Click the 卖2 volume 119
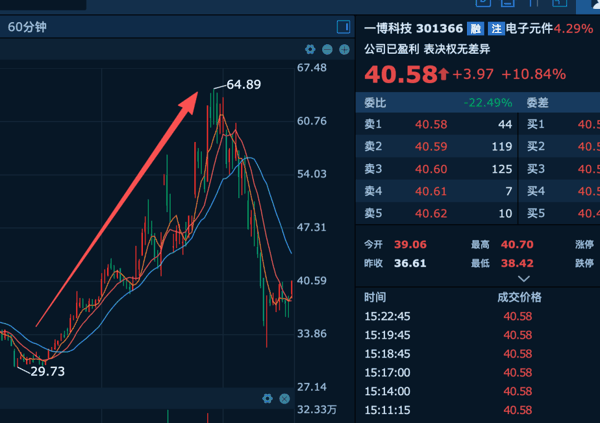This screenshot has height=423, width=600. point(502,147)
